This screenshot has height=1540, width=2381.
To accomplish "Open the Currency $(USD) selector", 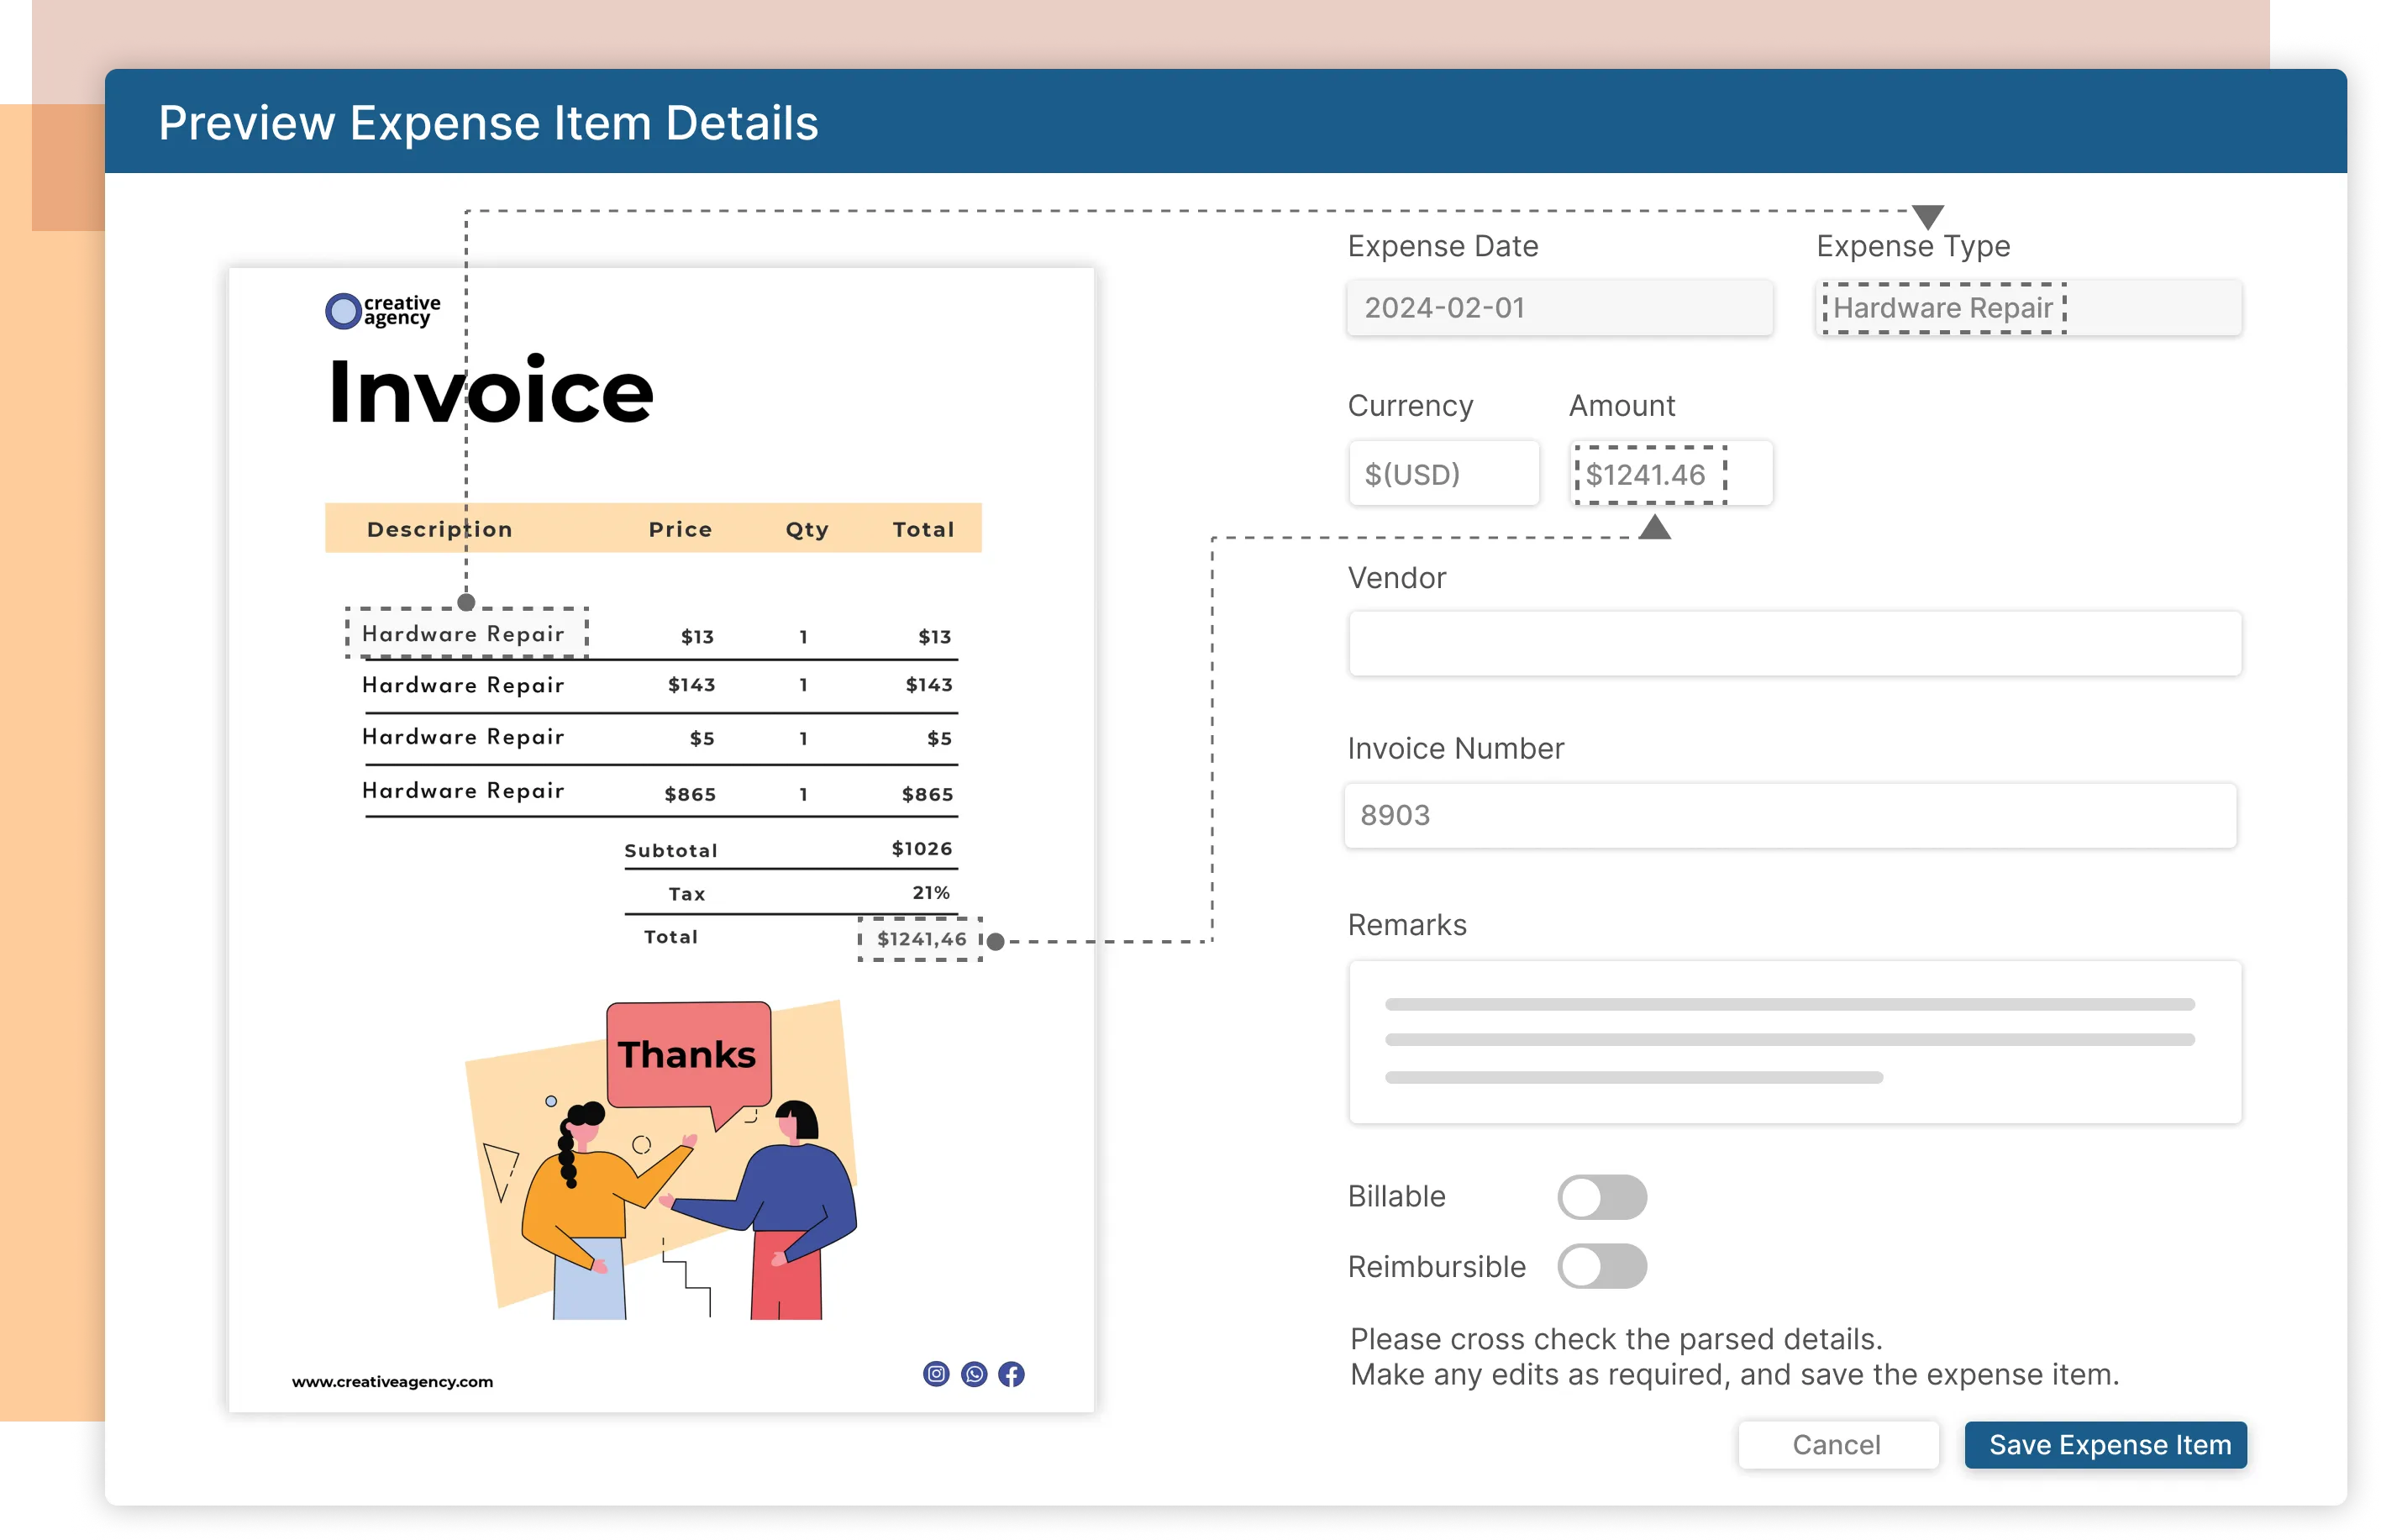I will pos(1443,474).
